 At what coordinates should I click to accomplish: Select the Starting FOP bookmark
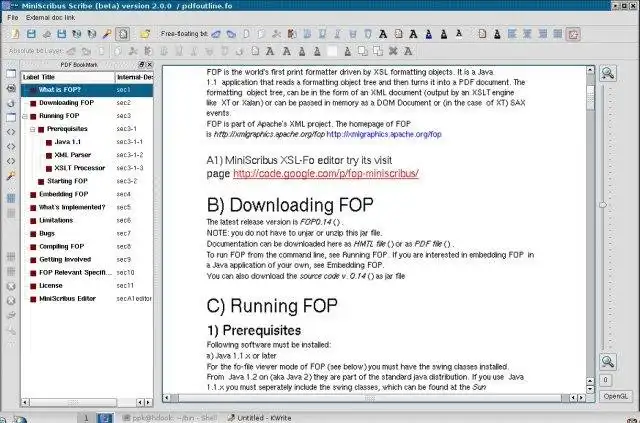67,181
